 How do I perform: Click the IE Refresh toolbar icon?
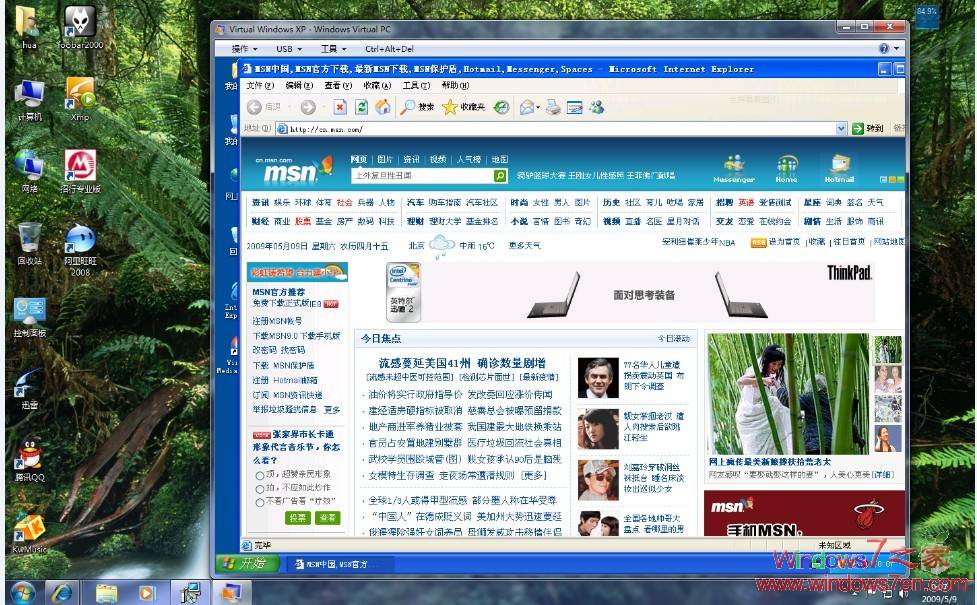361,107
